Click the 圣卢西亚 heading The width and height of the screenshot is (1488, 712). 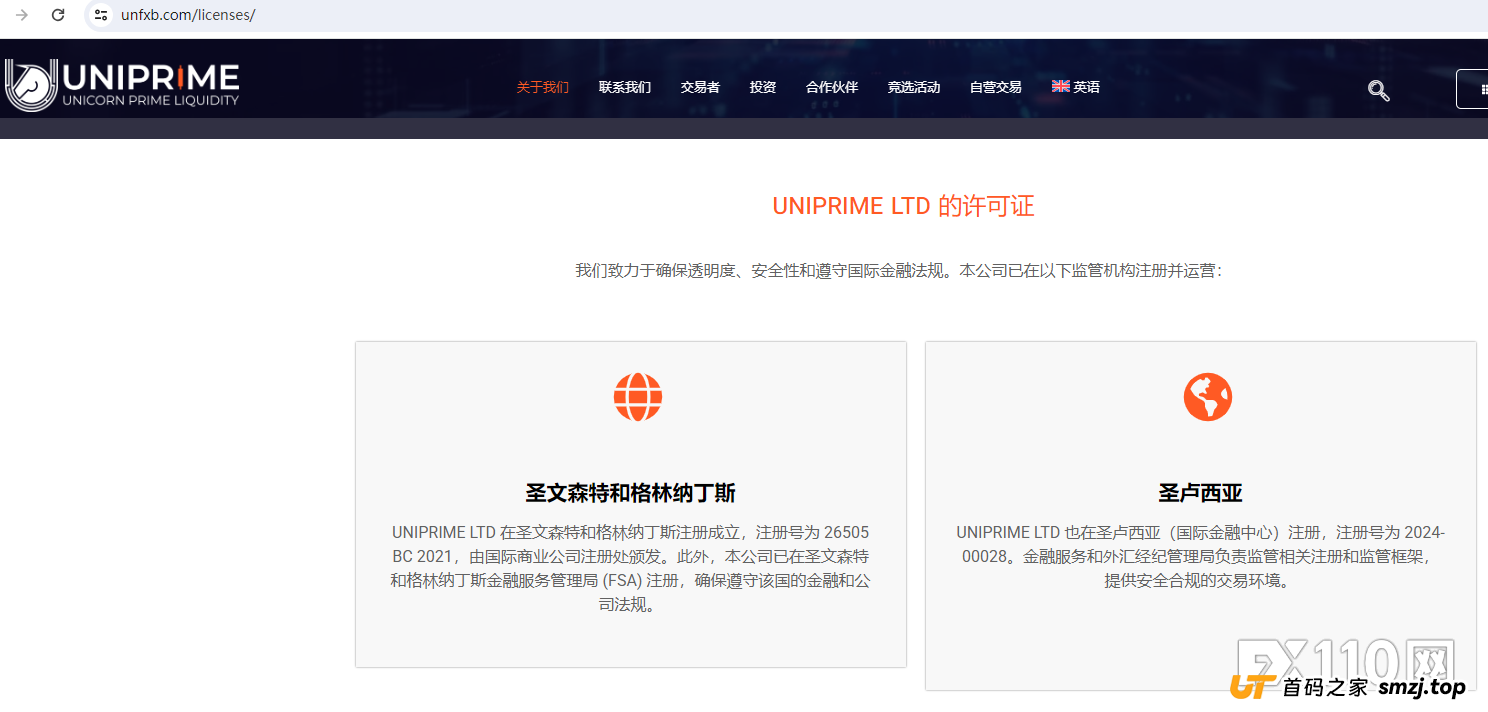pos(1201,493)
